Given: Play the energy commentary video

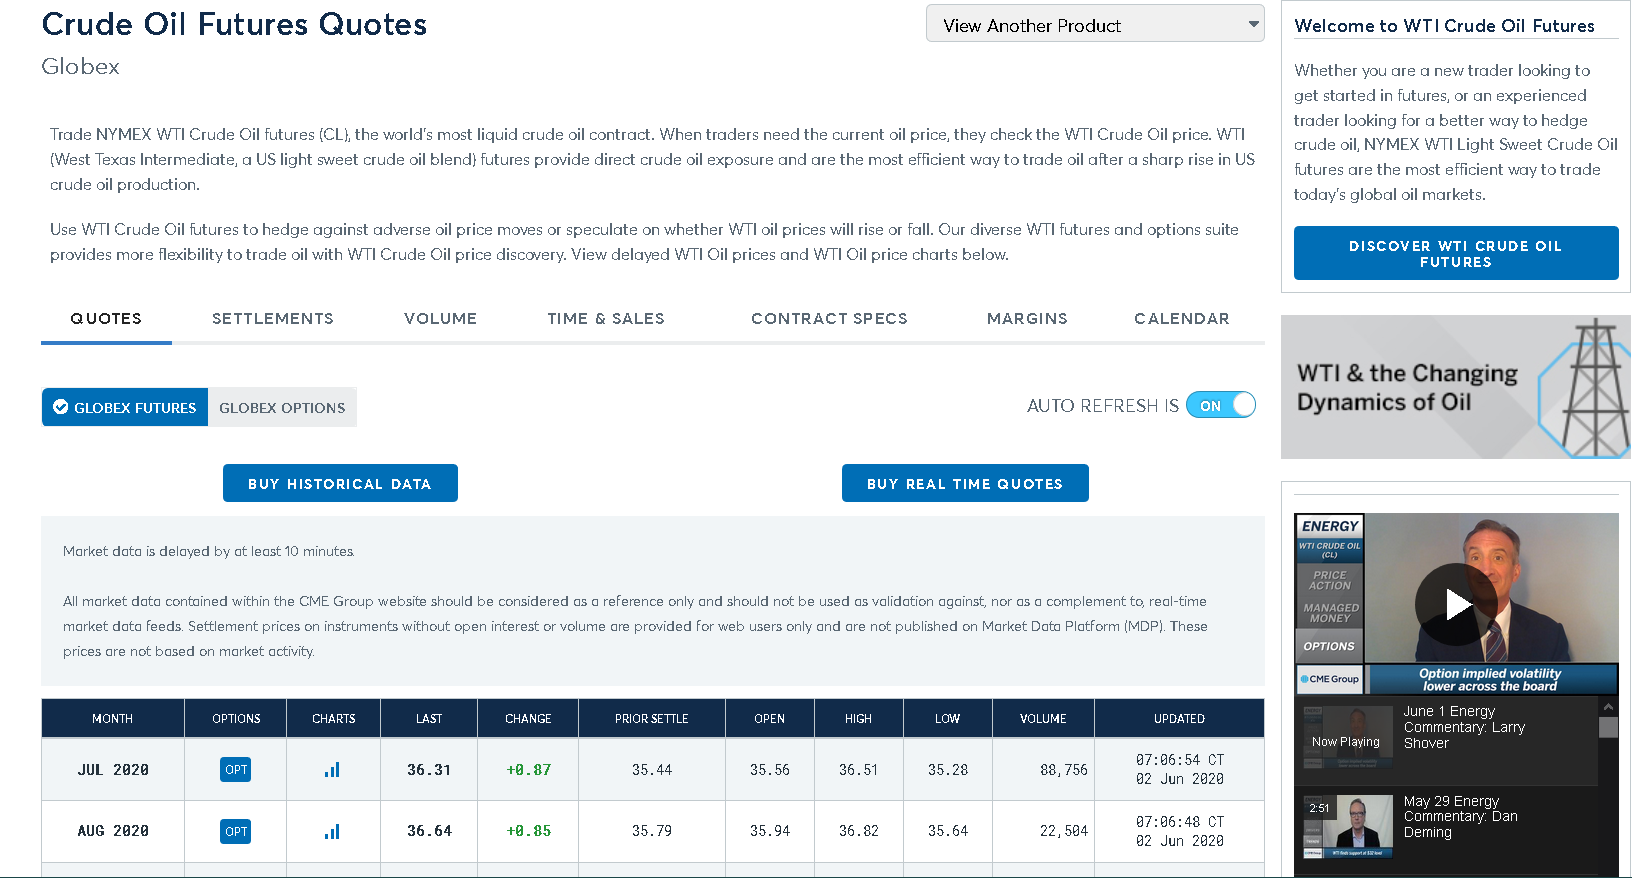Looking at the screenshot, I should (1456, 604).
